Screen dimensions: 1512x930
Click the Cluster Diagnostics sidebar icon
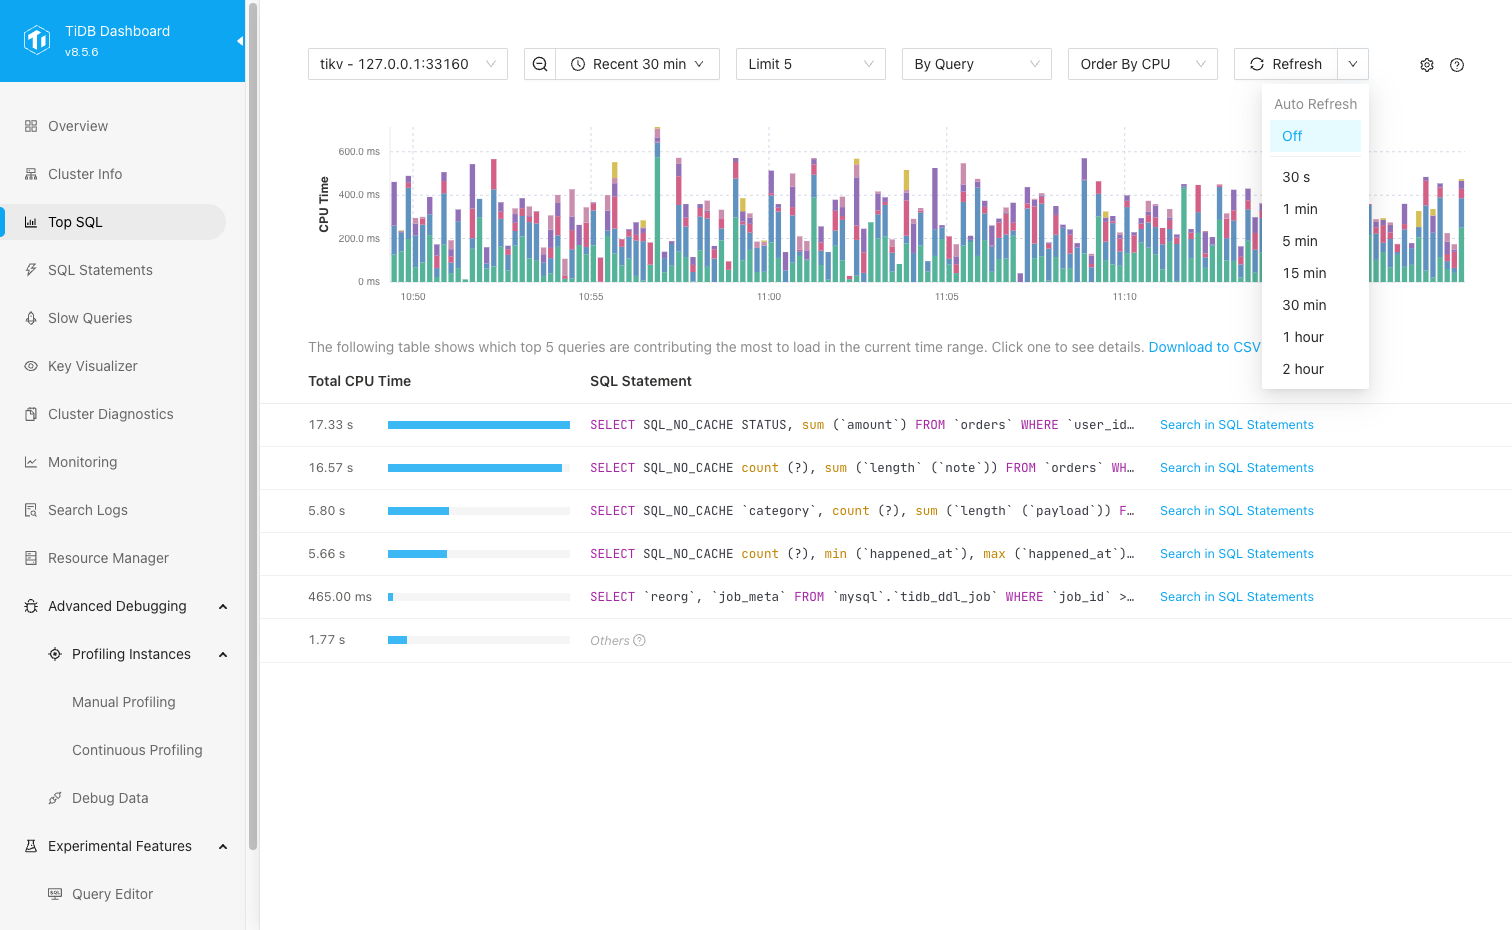click(31, 414)
